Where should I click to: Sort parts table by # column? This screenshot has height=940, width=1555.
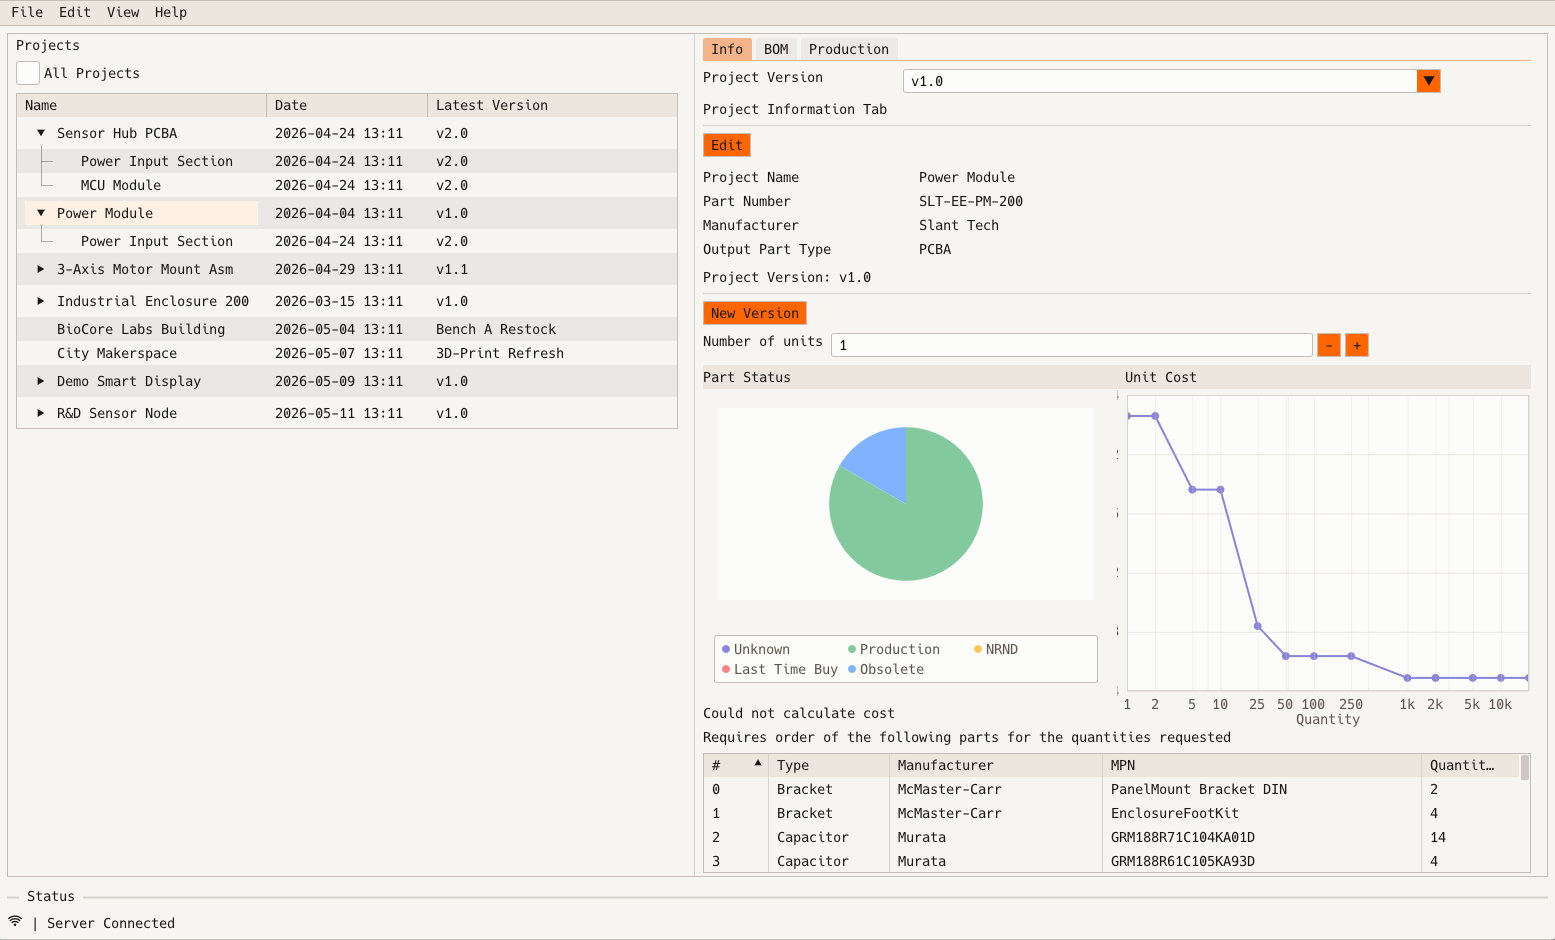click(x=736, y=765)
